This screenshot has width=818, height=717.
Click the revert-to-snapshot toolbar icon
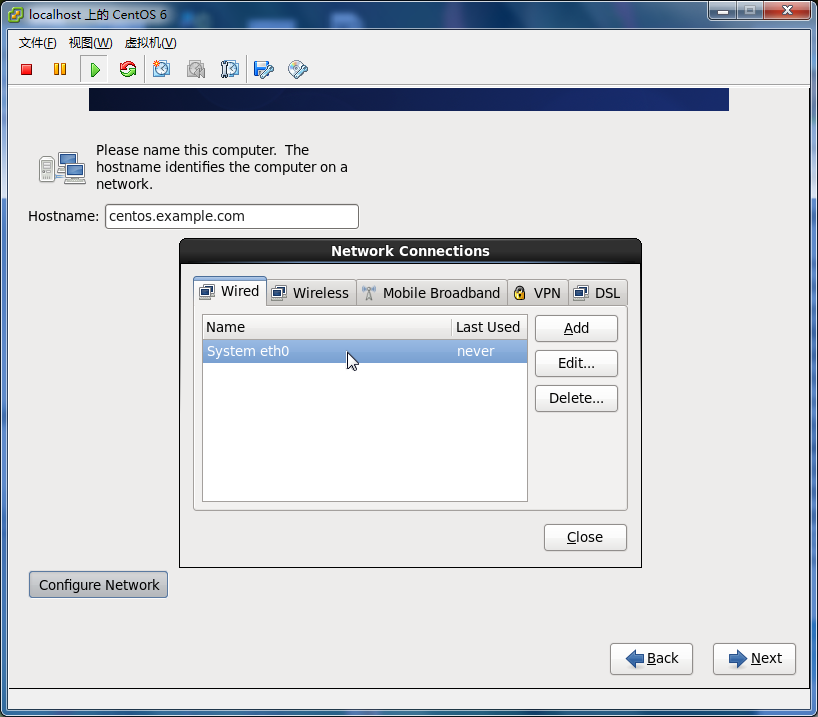pyautogui.click(x=196, y=69)
